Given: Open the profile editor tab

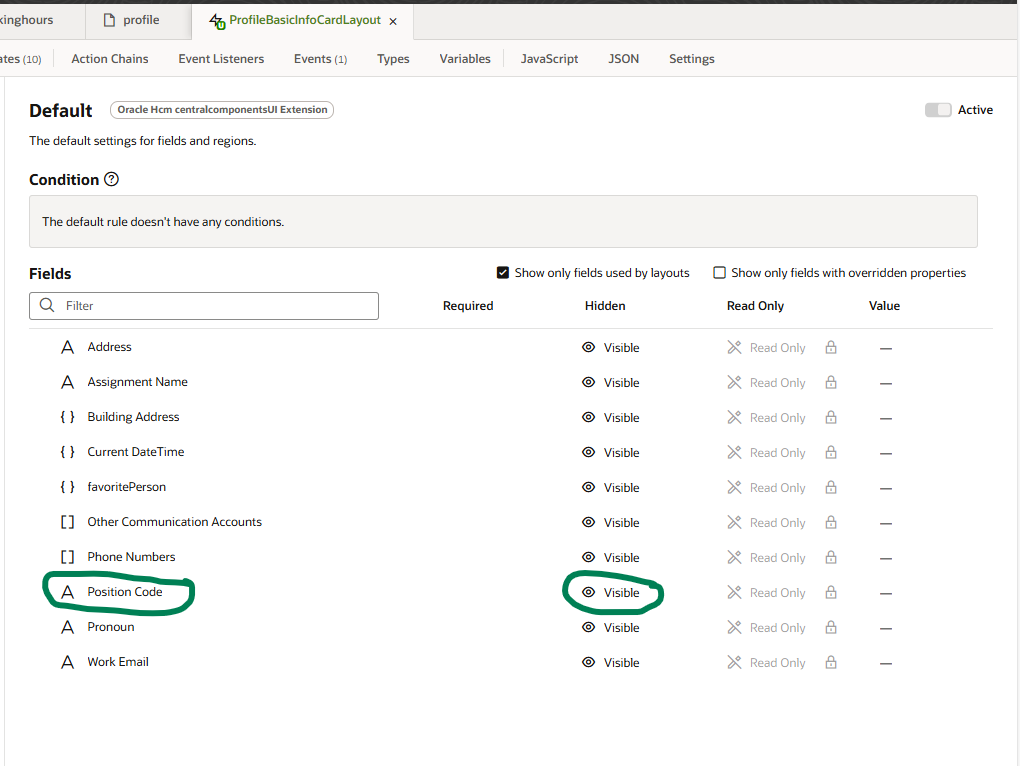Looking at the screenshot, I should (x=138, y=20).
